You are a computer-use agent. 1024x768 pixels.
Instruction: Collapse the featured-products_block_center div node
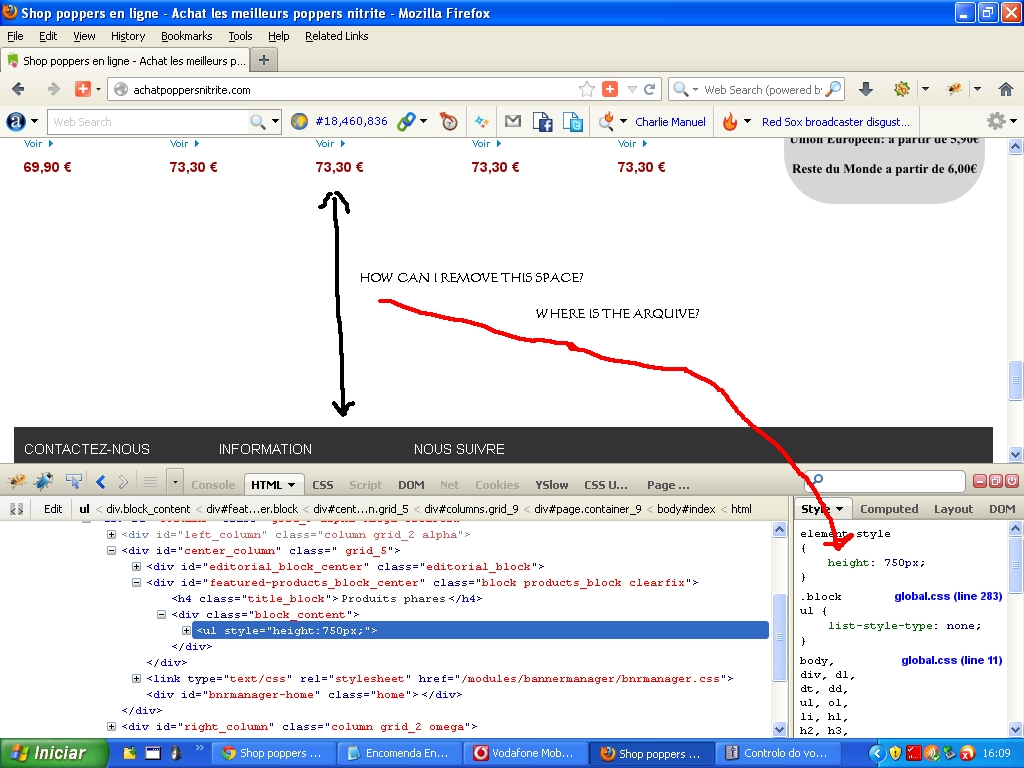(136, 583)
